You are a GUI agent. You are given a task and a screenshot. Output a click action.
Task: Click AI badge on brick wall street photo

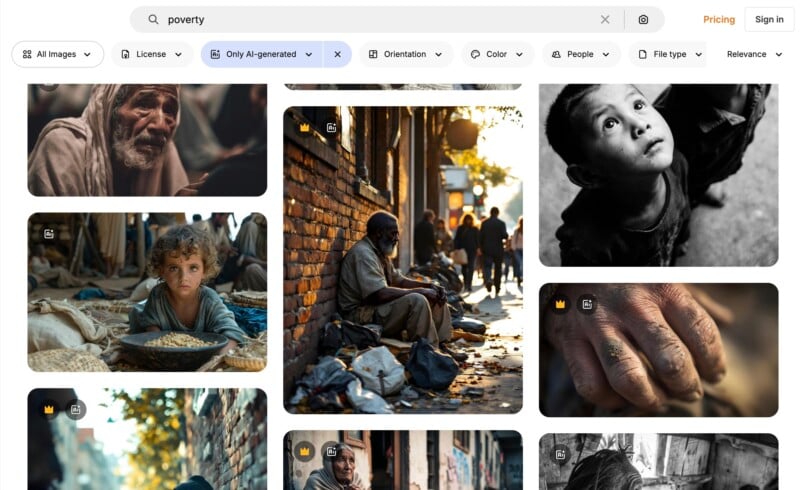coord(331,127)
